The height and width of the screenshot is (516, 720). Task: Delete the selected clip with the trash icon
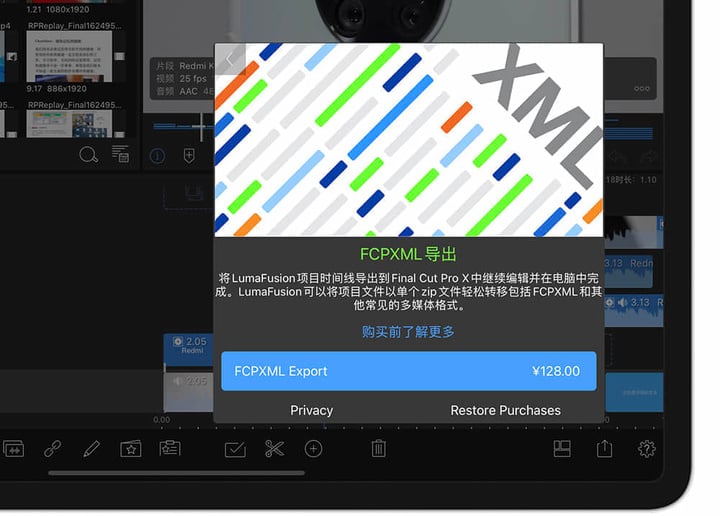point(378,449)
